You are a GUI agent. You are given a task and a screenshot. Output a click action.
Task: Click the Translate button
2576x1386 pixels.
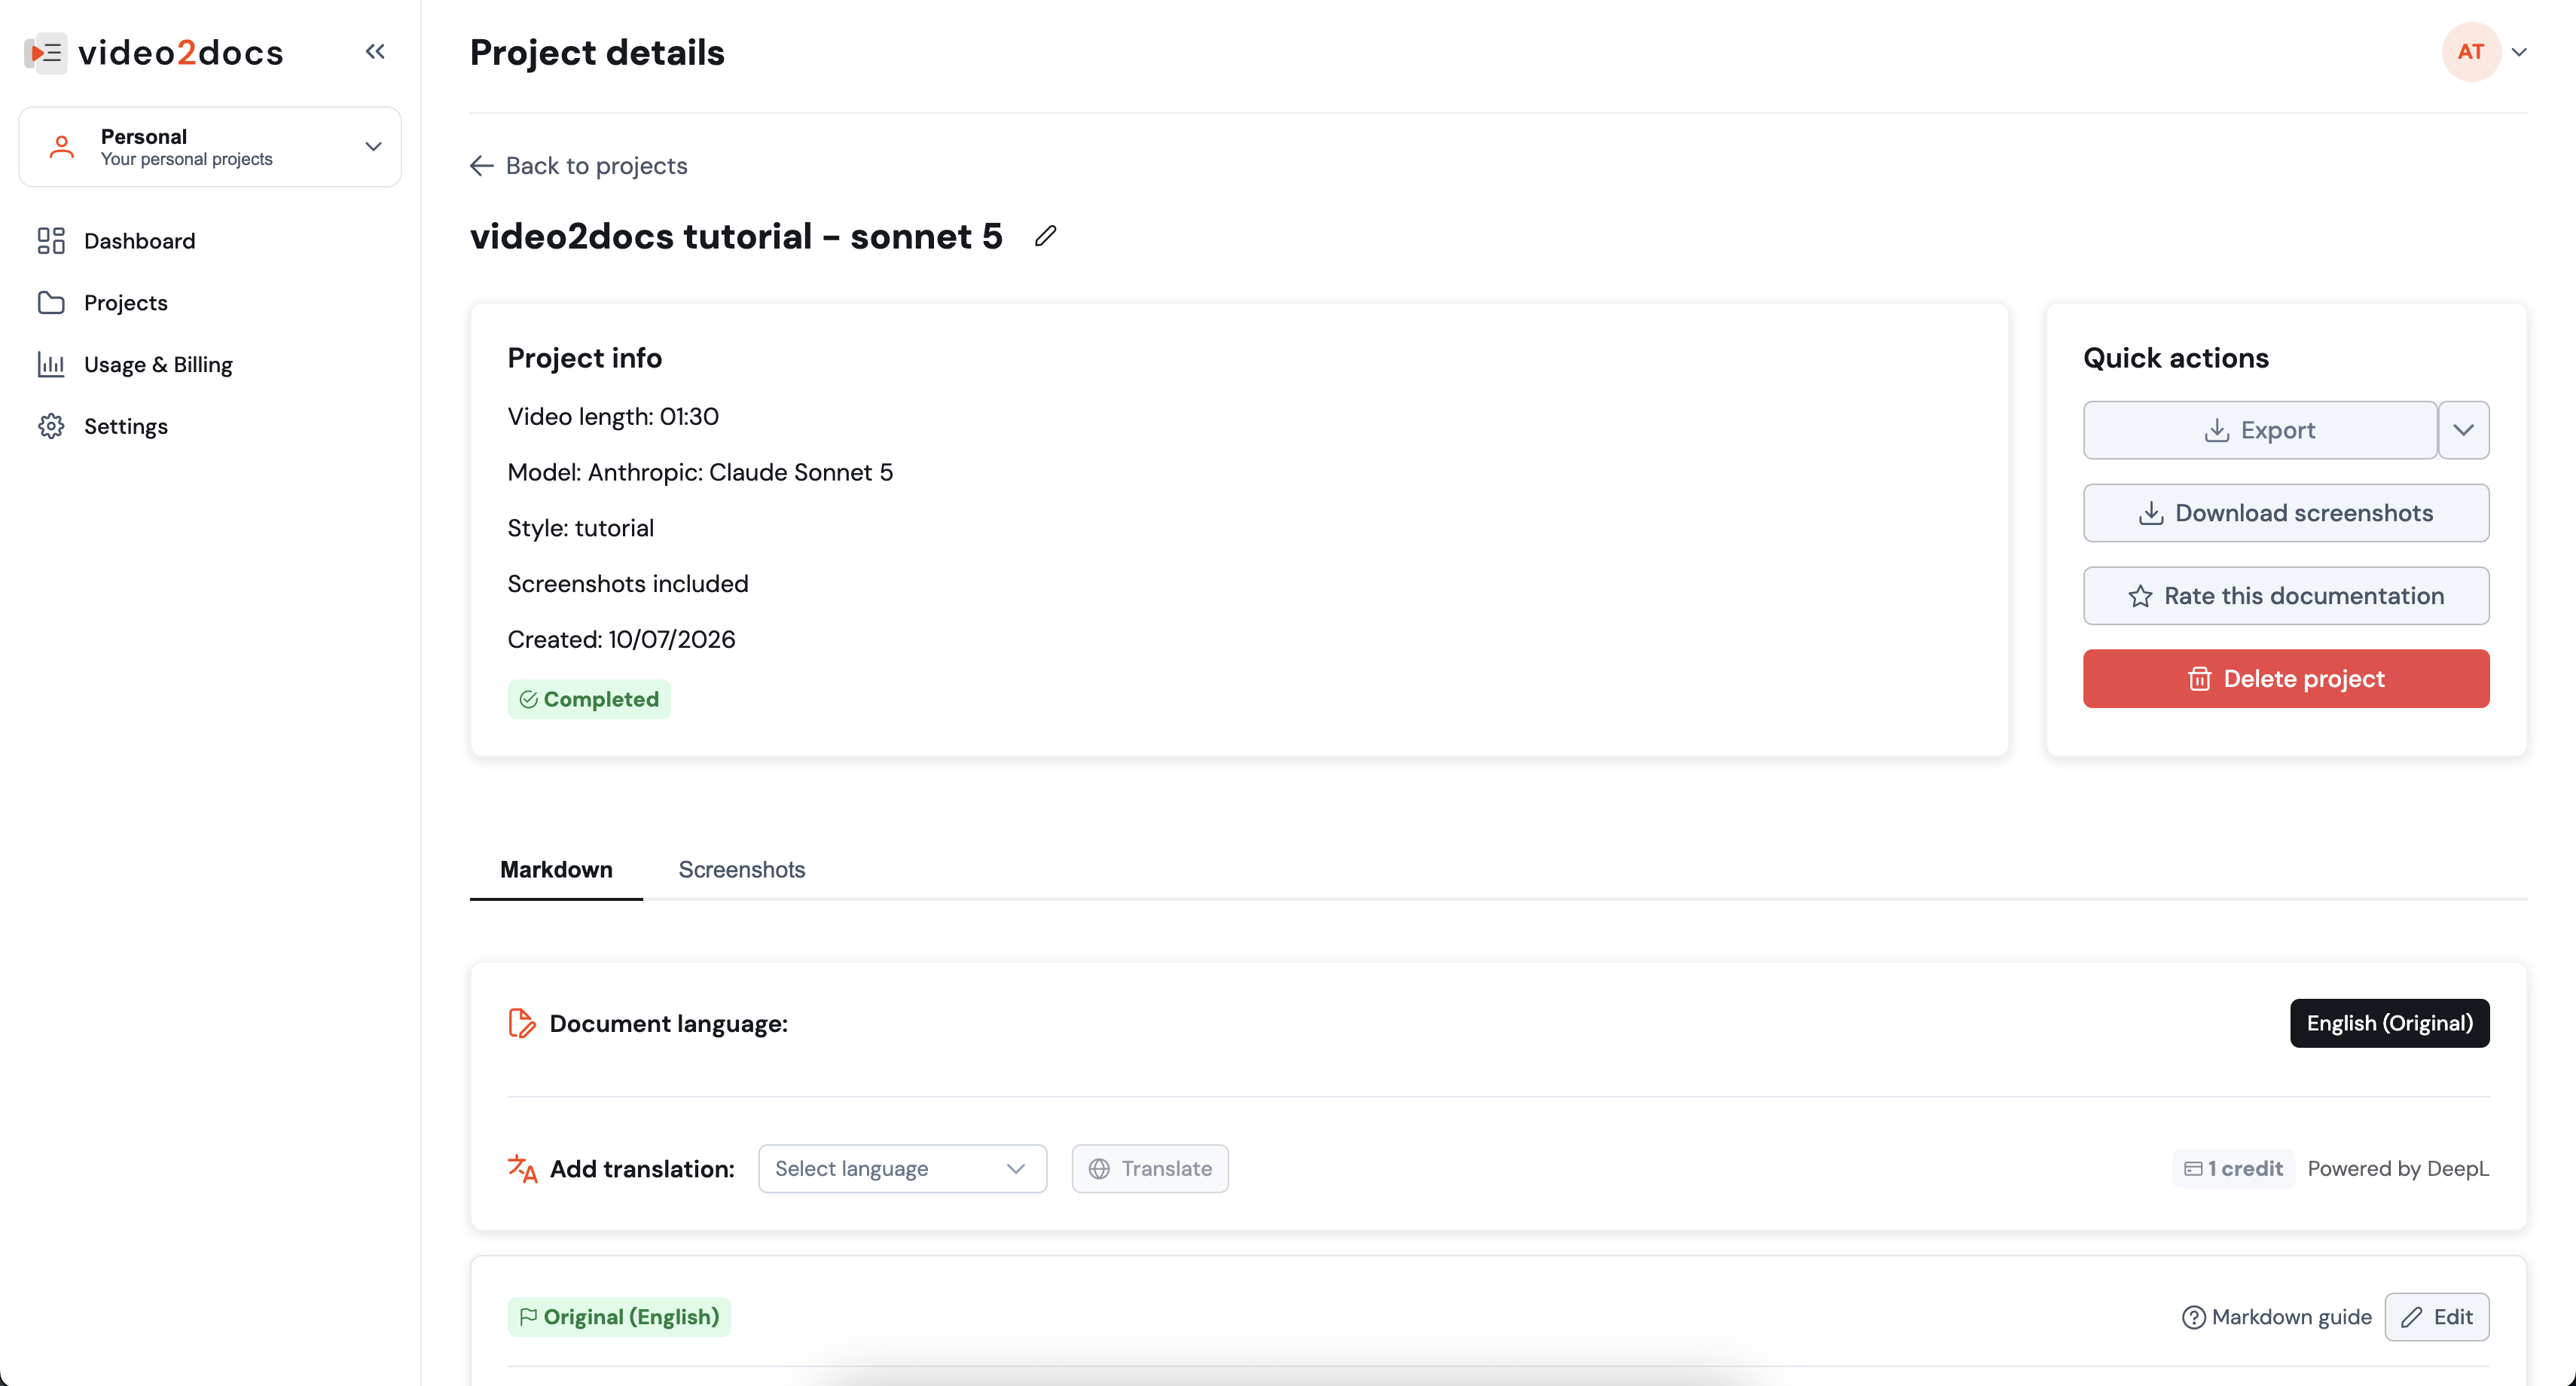[x=1150, y=1169]
